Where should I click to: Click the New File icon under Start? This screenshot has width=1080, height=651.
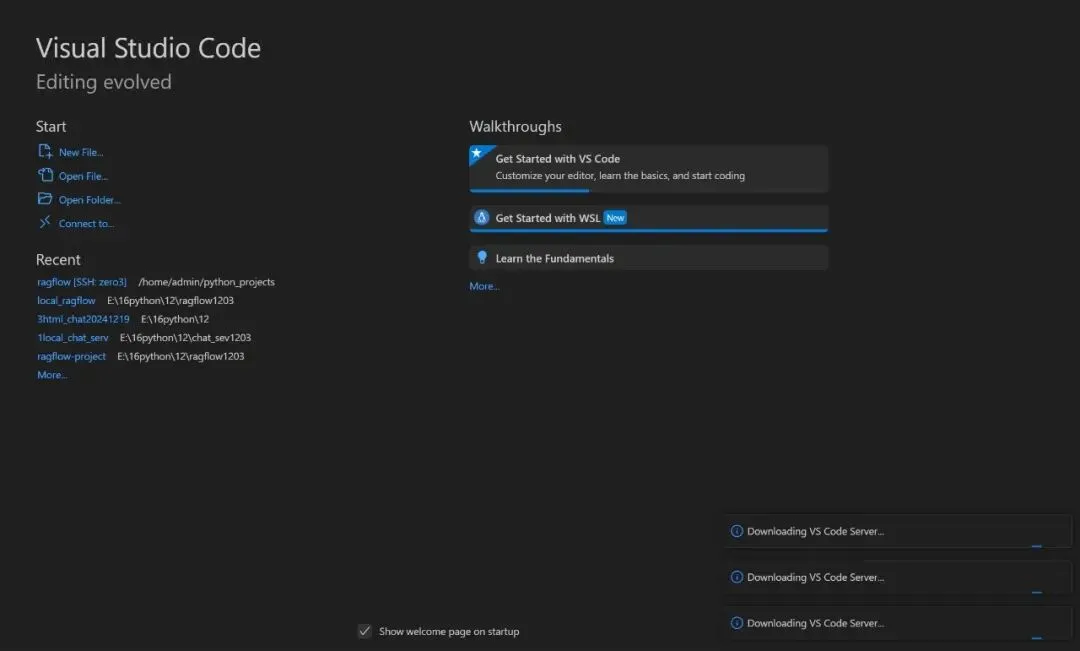45,151
